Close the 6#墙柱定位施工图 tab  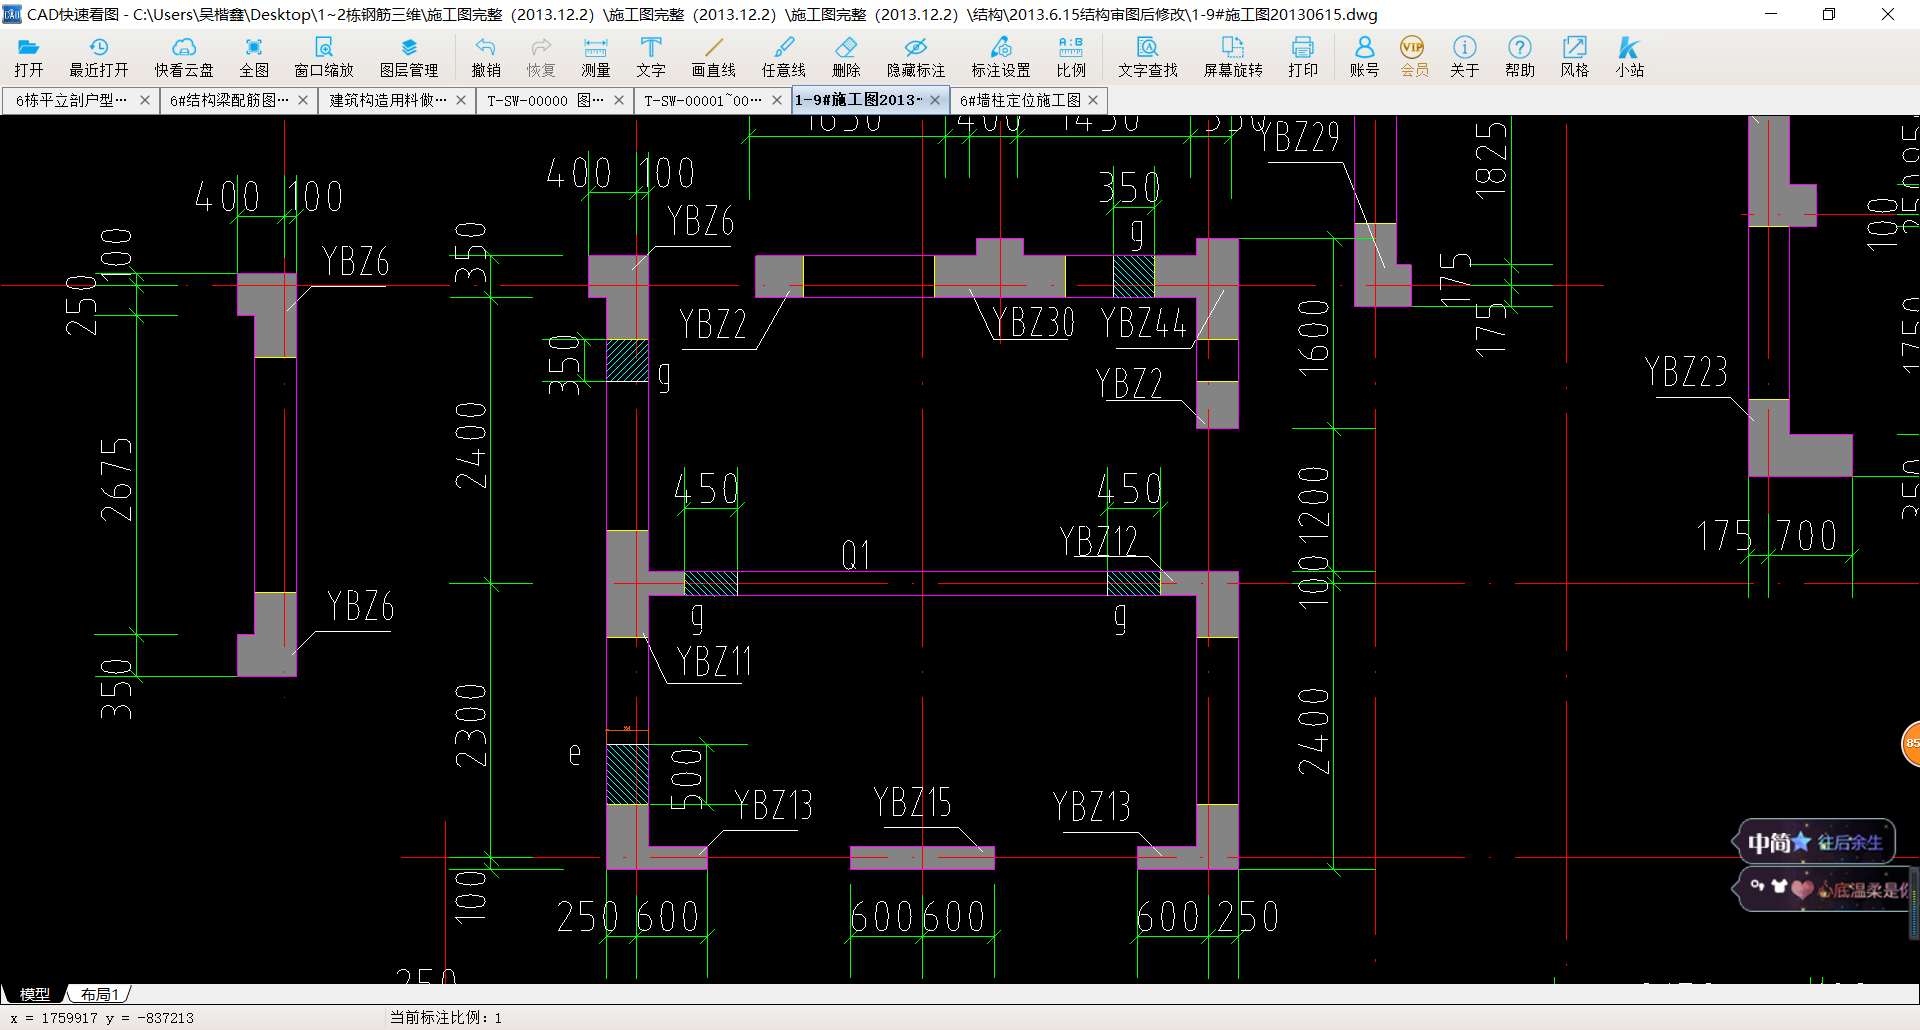tap(1093, 100)
